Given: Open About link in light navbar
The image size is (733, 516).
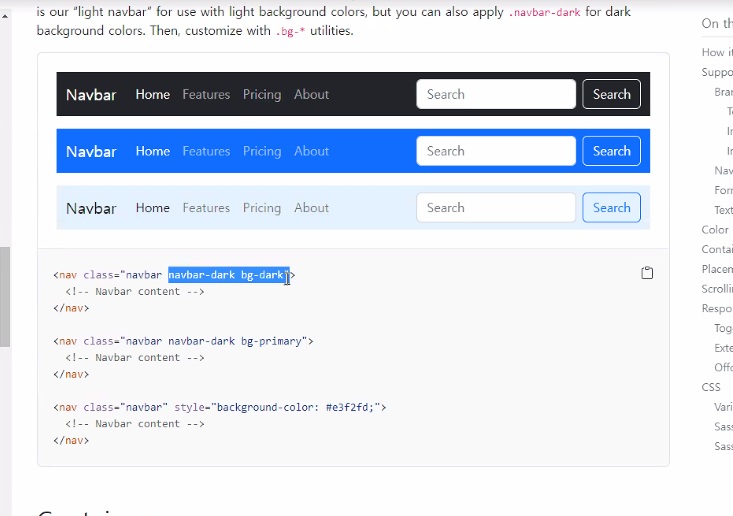Looking at the screenshot, I should pyautogui.click(x=311, y=208).
